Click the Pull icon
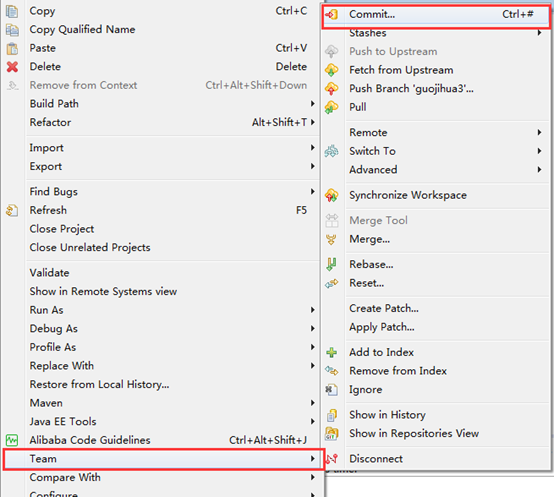Viewport: 554px width, 497px height. [331, 107]
